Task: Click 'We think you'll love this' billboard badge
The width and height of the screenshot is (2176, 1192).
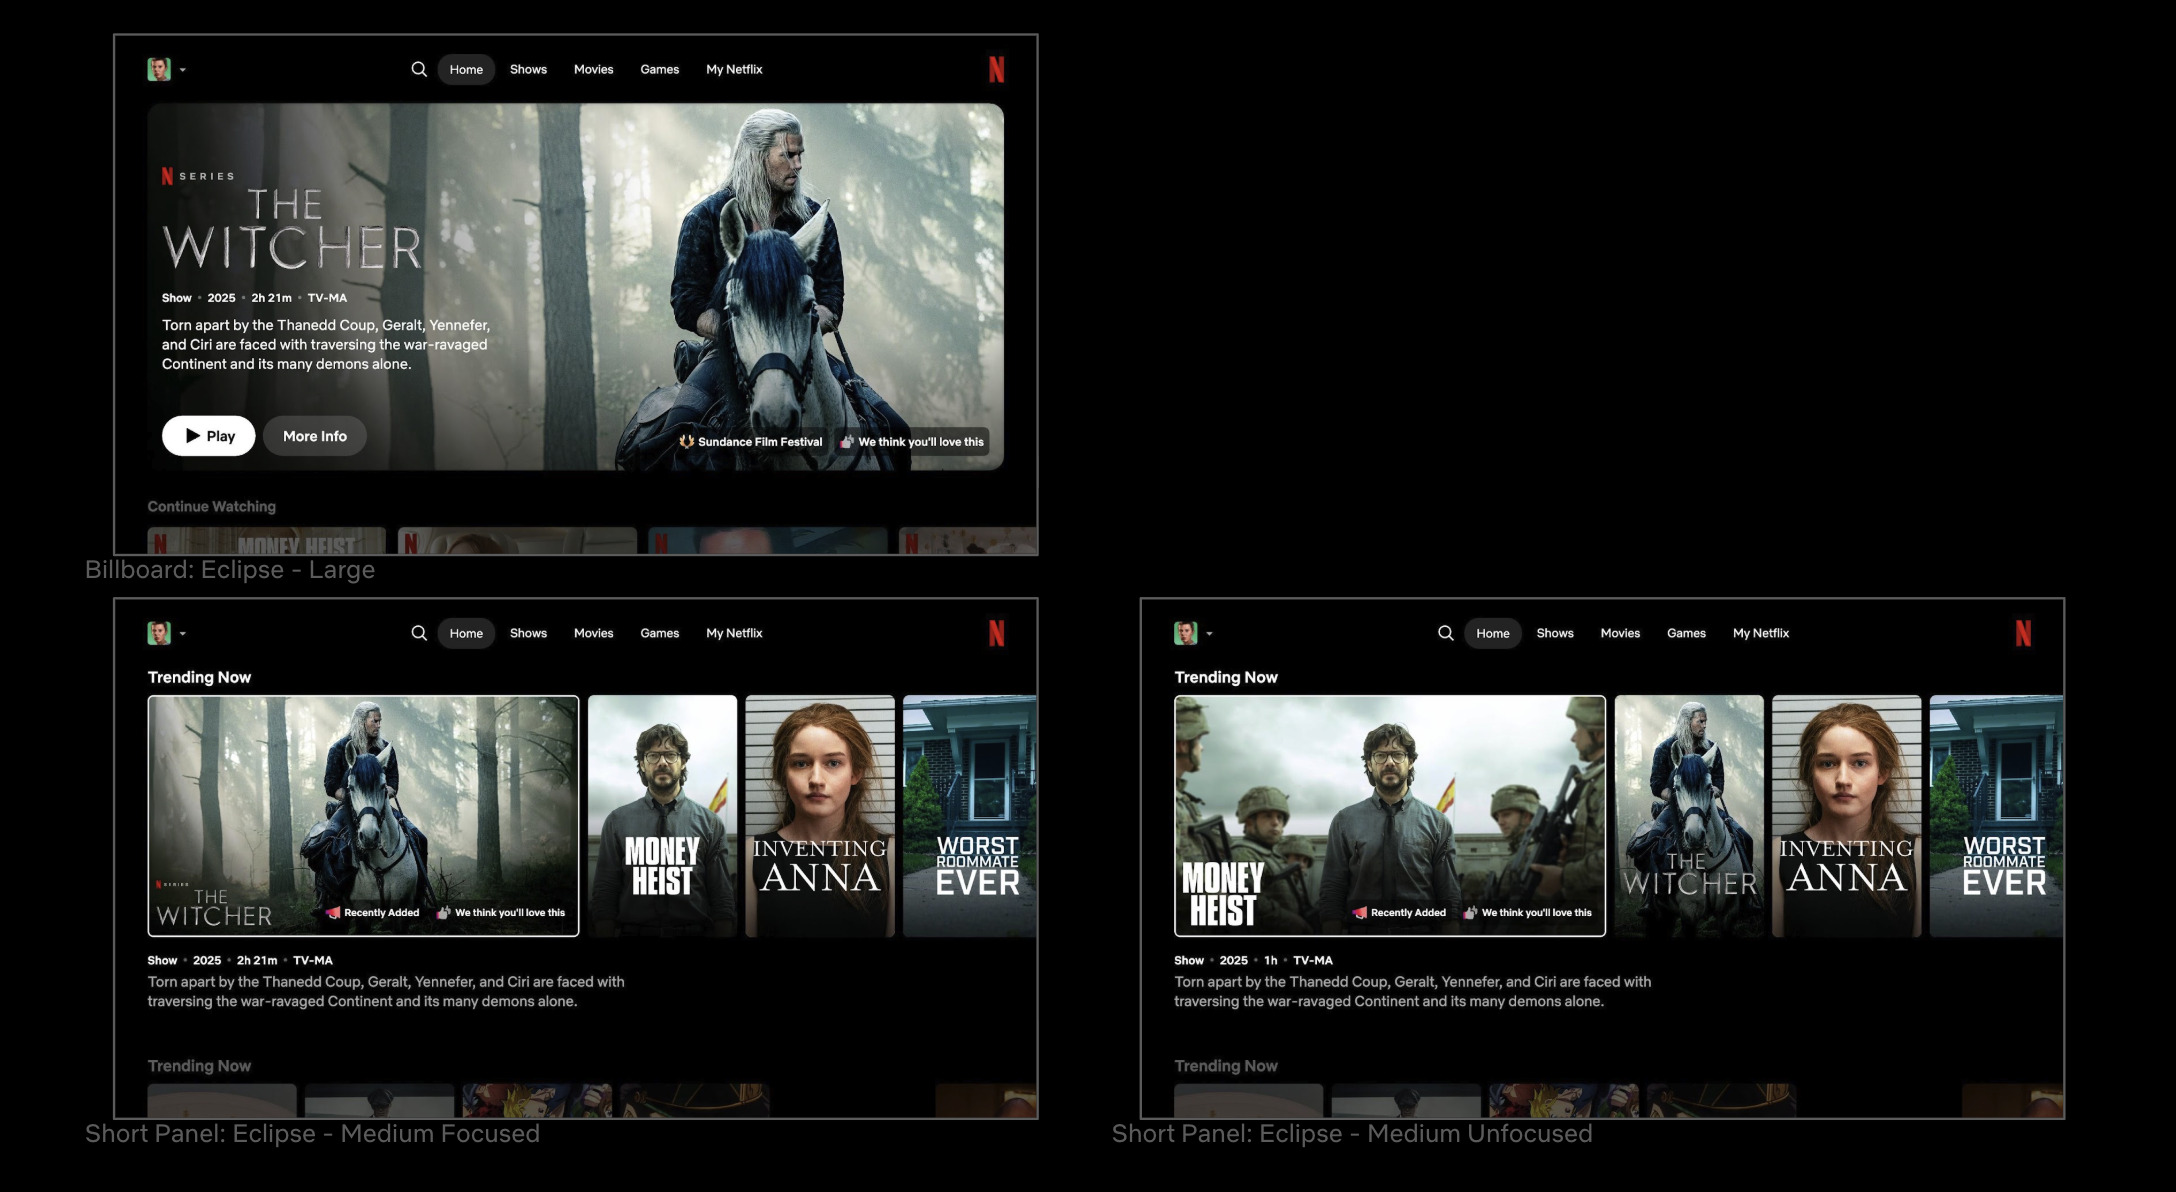Action: click(912, 442)
